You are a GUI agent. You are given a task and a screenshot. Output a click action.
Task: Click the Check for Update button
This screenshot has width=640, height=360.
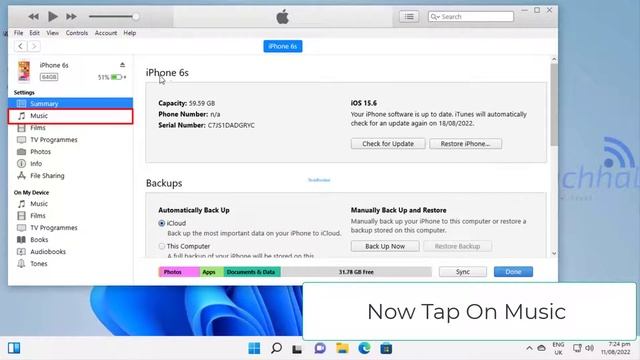tap(388, 144)
